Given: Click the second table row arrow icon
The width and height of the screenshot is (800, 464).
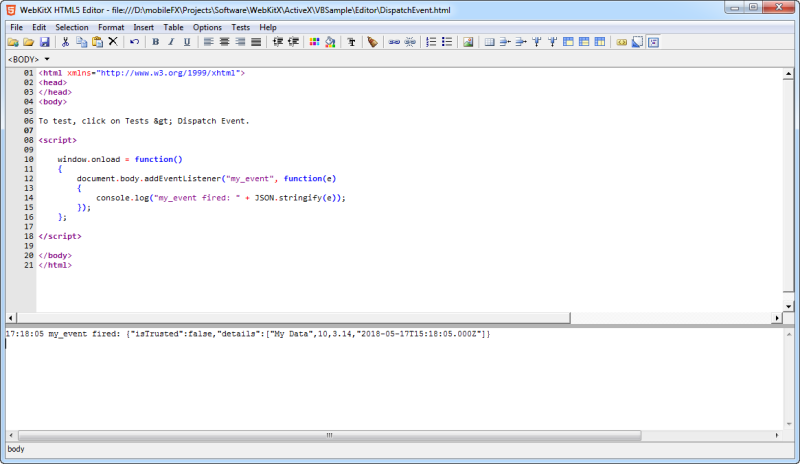Looking at the screenshot, I should [x=521, y=42].
